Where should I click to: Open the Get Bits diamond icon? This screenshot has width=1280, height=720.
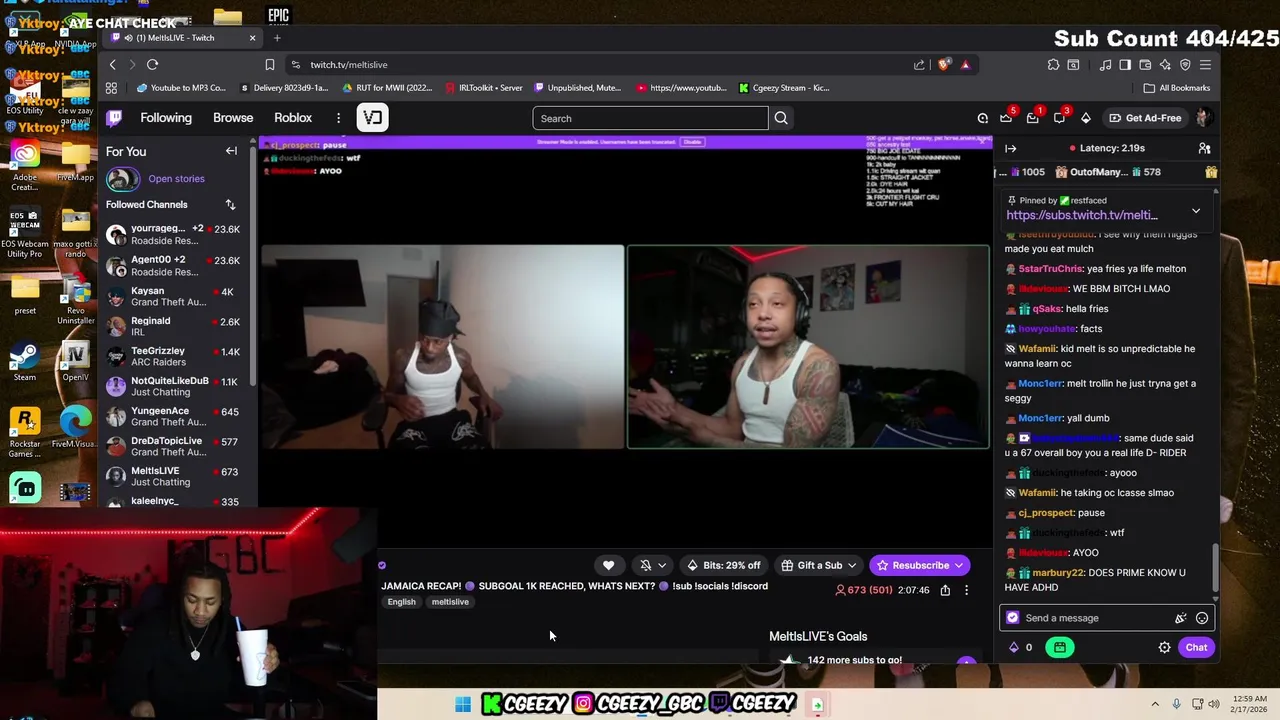click(x=1085, y=118)
